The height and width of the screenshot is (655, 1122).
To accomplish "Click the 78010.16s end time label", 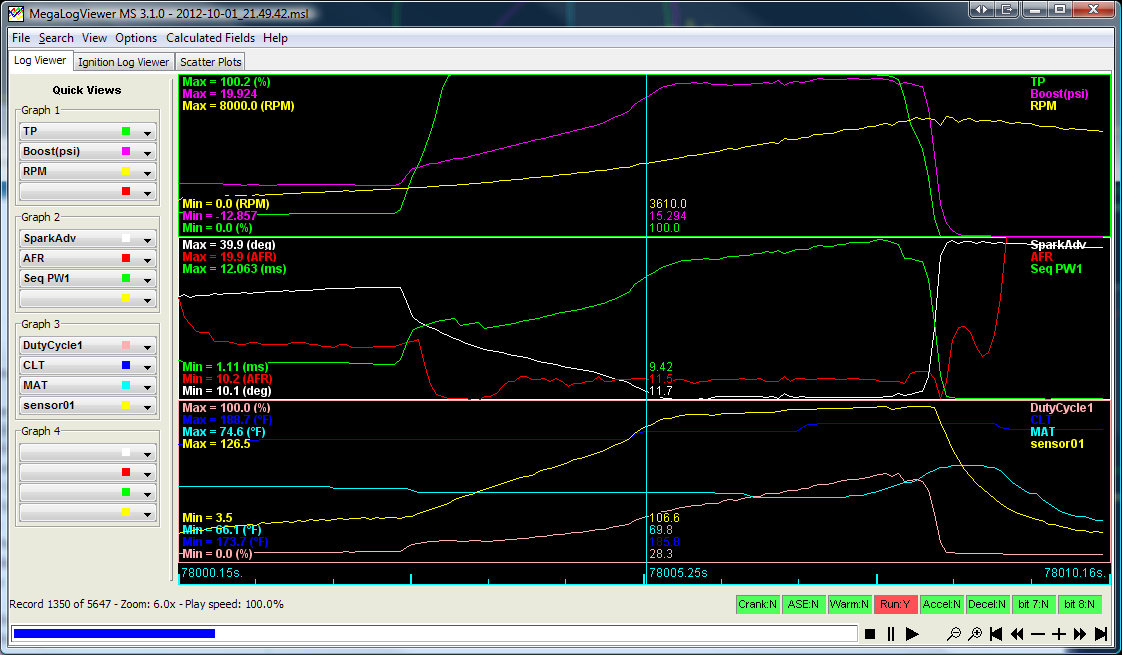I will coord(1075,573).
